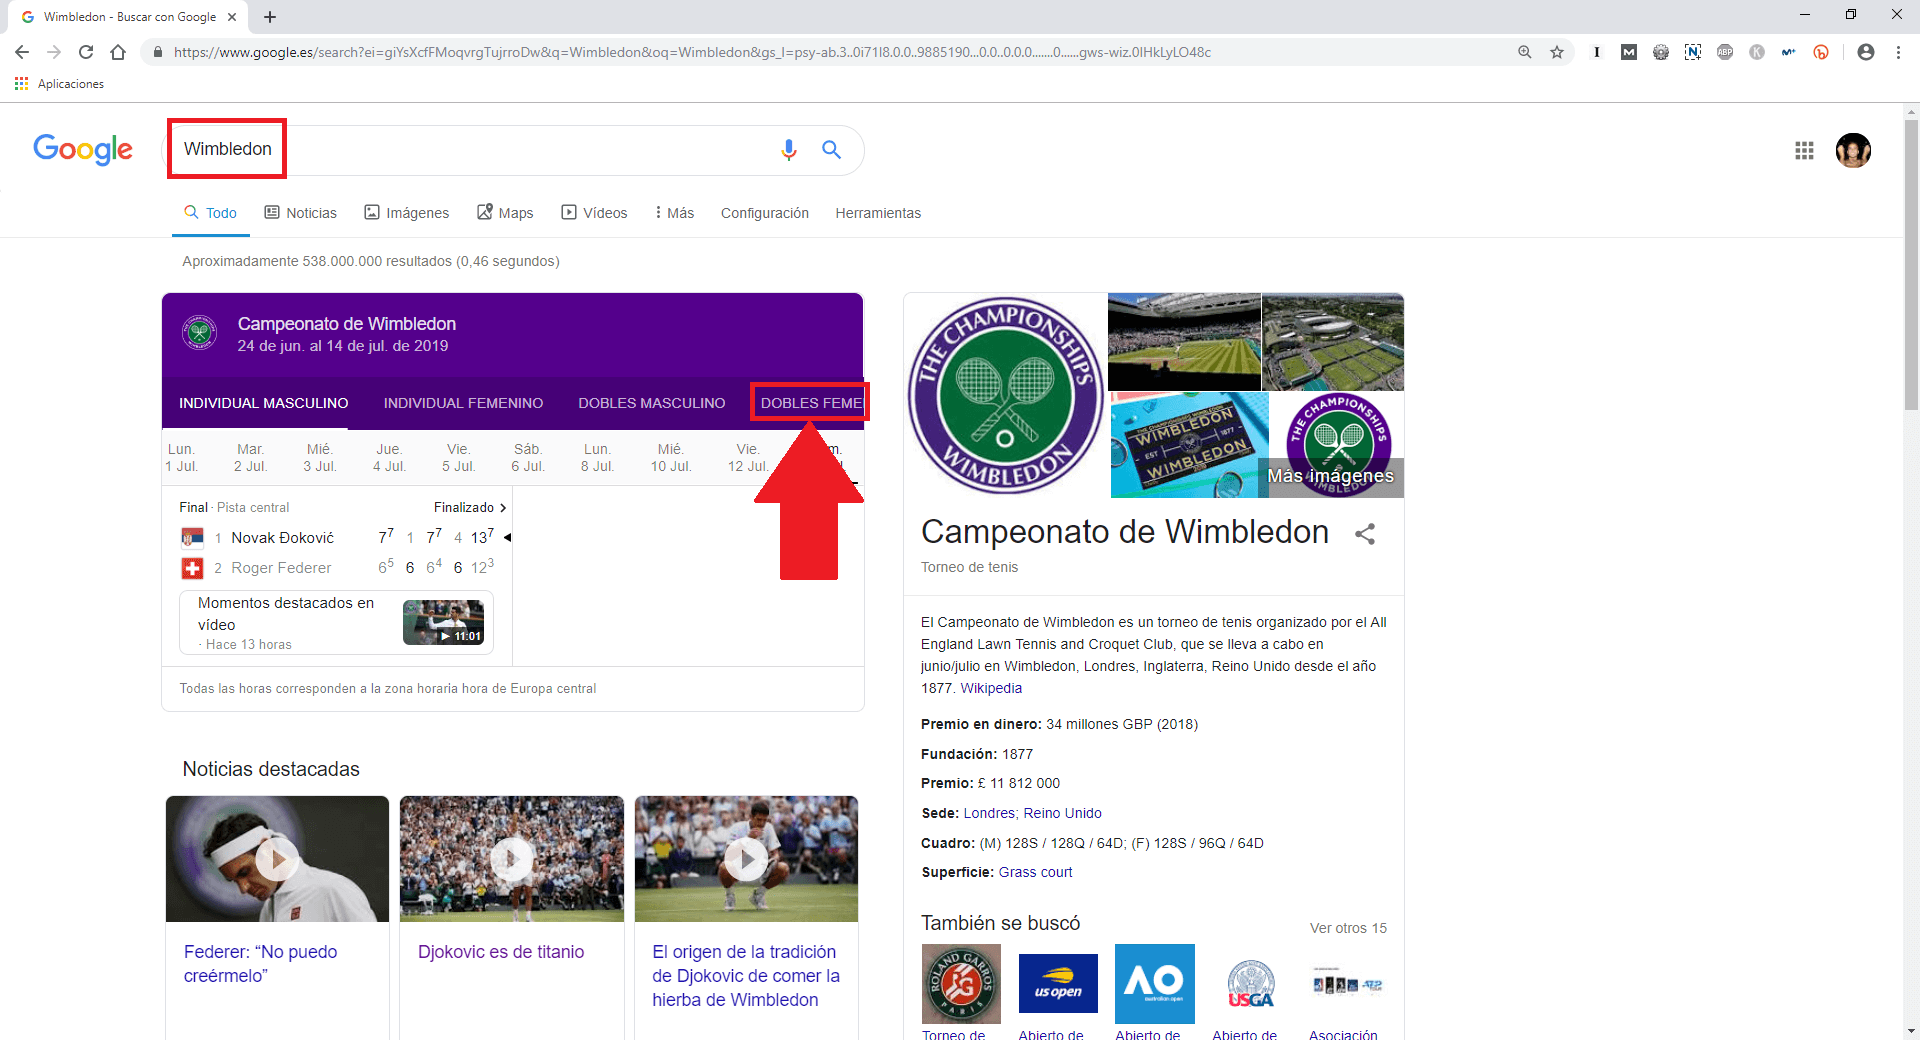Open the zoom magnifier icon in address bar
Image resolution: width=1920 pixels, height=1040 pixels.
(1525, 52)
